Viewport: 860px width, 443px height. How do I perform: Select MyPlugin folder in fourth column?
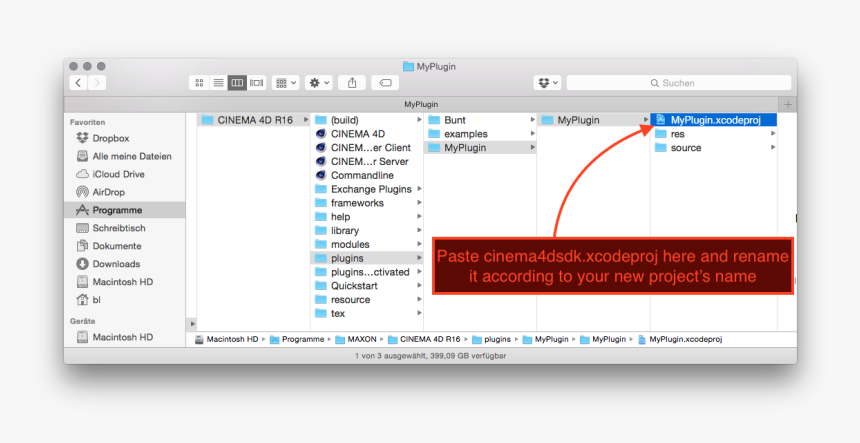593,120
